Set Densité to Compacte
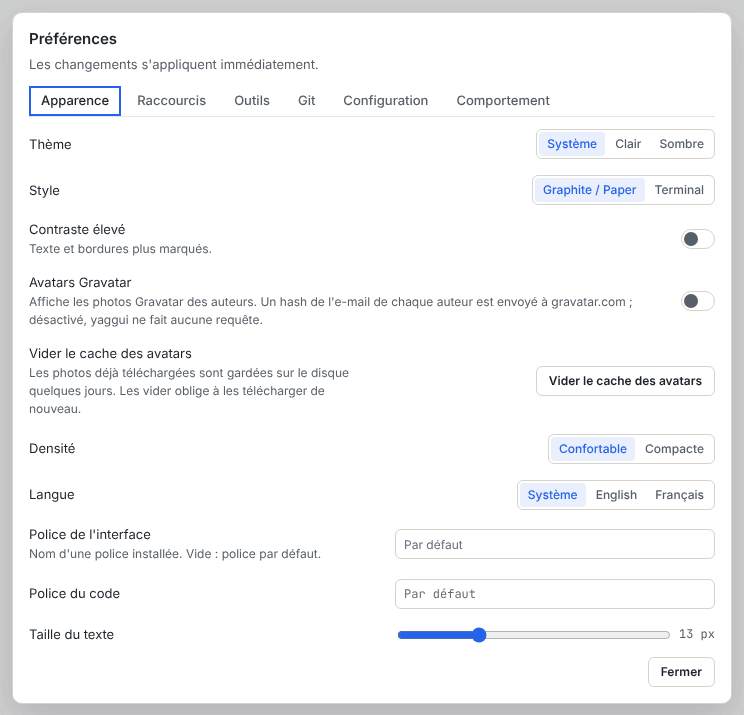 [x=674, y=449]
